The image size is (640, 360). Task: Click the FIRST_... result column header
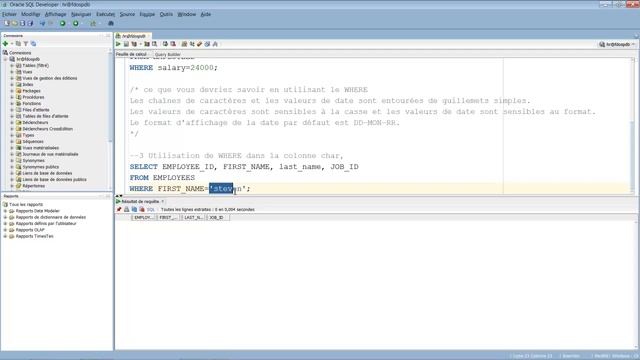click(168, 218)
